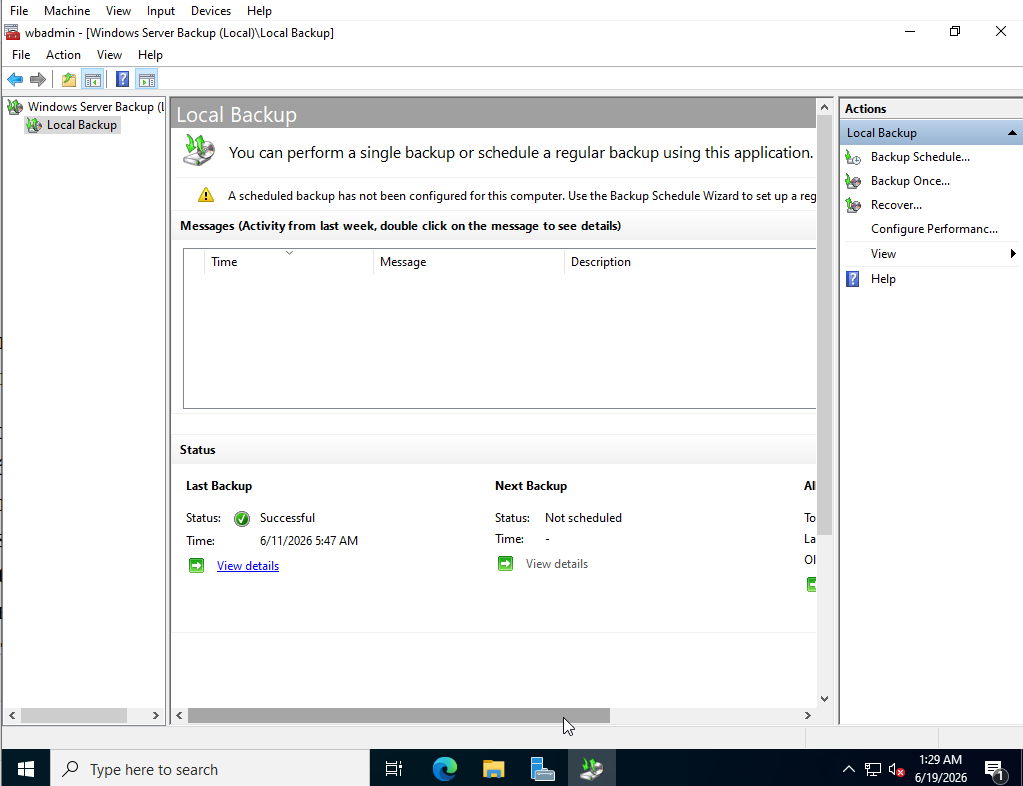Open File Explorer from the taskbar
Viewport: 1023px width, 786px height.
click(x=494, y=770)
